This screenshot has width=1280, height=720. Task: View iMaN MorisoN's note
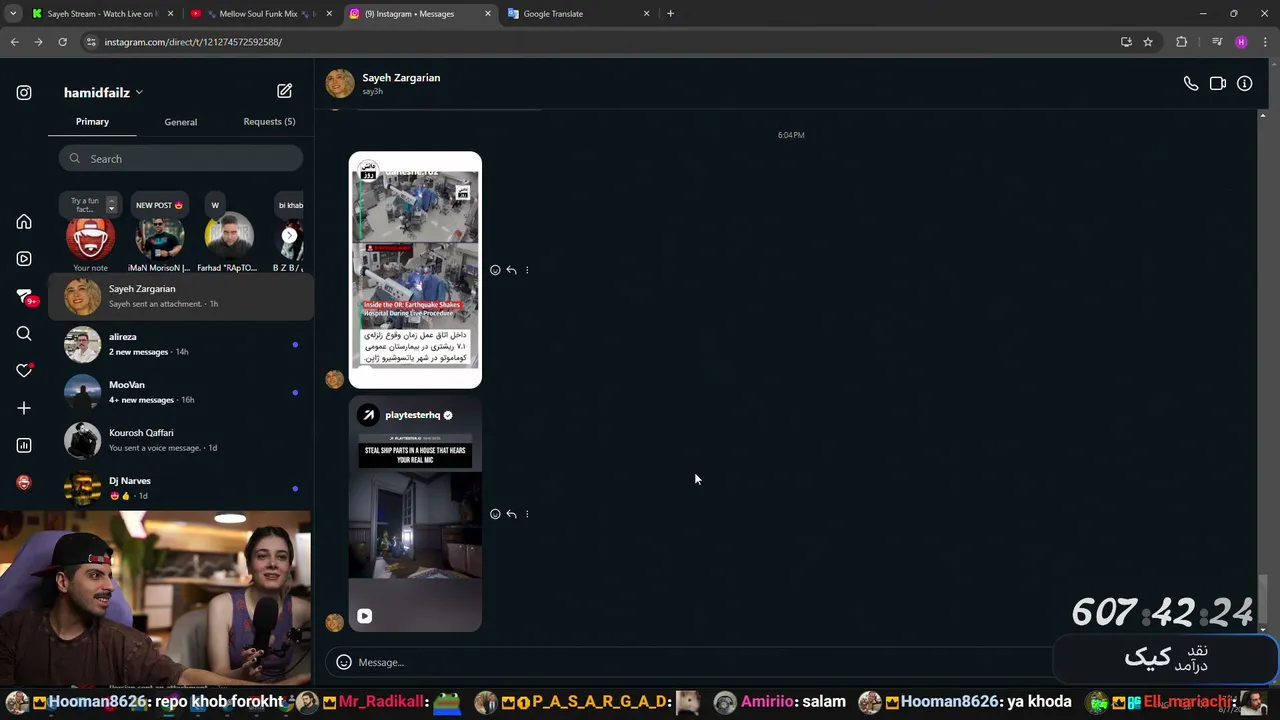(x=159, y=235)
